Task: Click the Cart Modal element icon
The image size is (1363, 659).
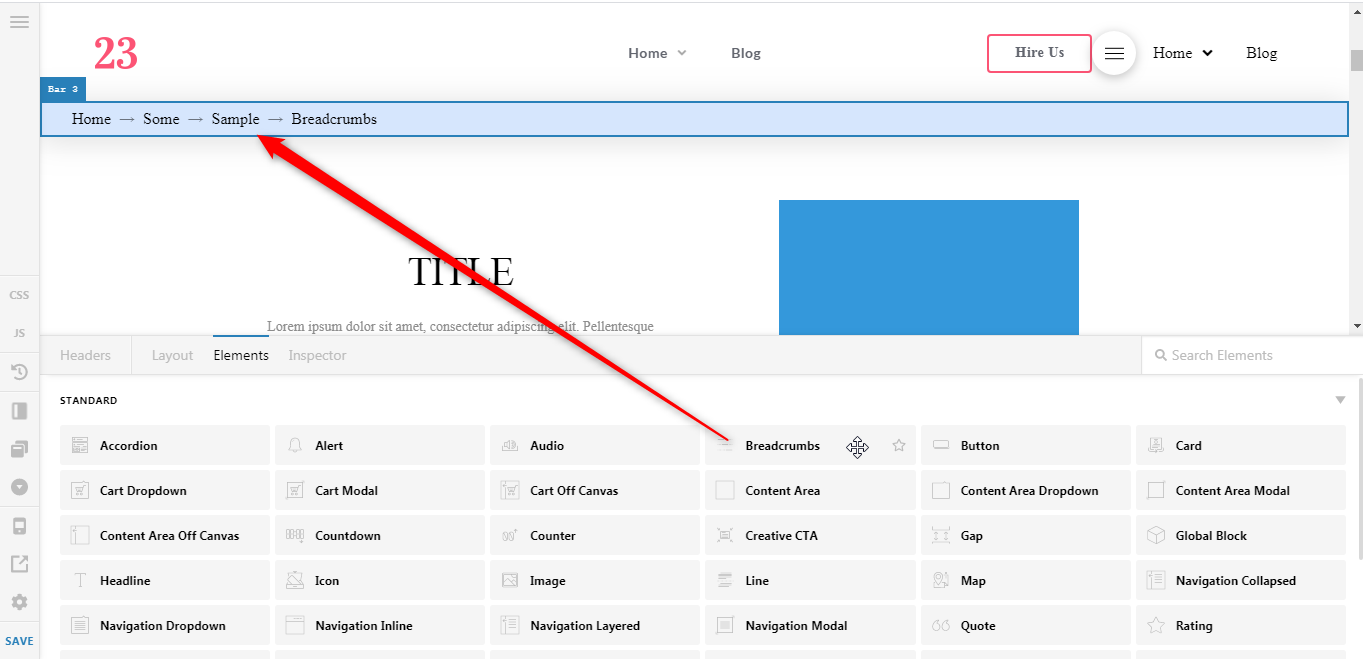Action: (x=295, y=491)
